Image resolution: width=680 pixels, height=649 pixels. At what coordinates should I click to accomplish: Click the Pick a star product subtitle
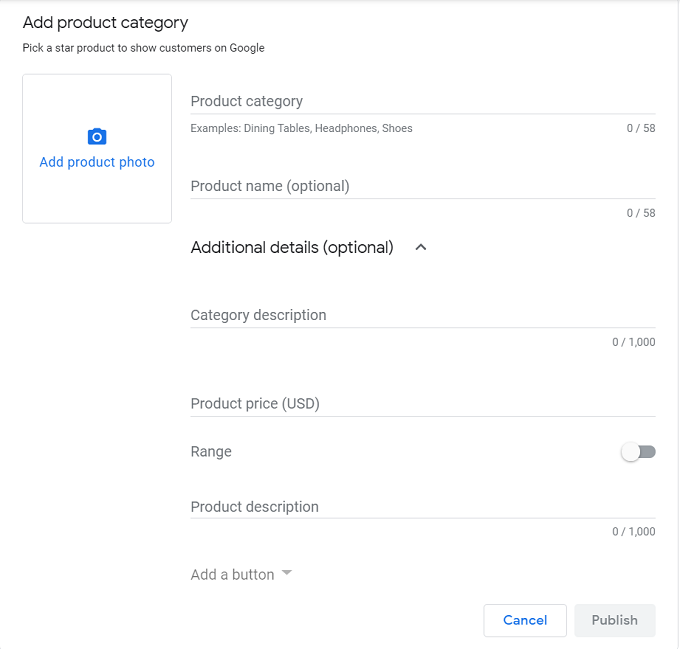pos(144,48)
